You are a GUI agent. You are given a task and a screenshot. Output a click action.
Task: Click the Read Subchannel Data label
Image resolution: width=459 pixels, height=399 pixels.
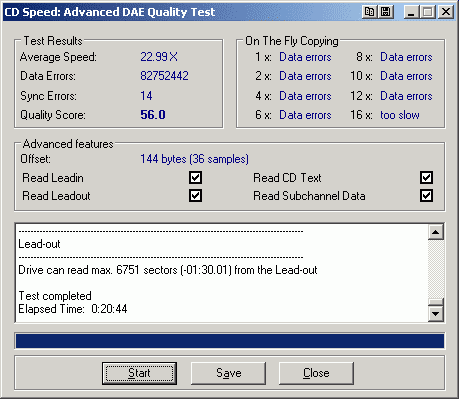[x=309, y=196]
